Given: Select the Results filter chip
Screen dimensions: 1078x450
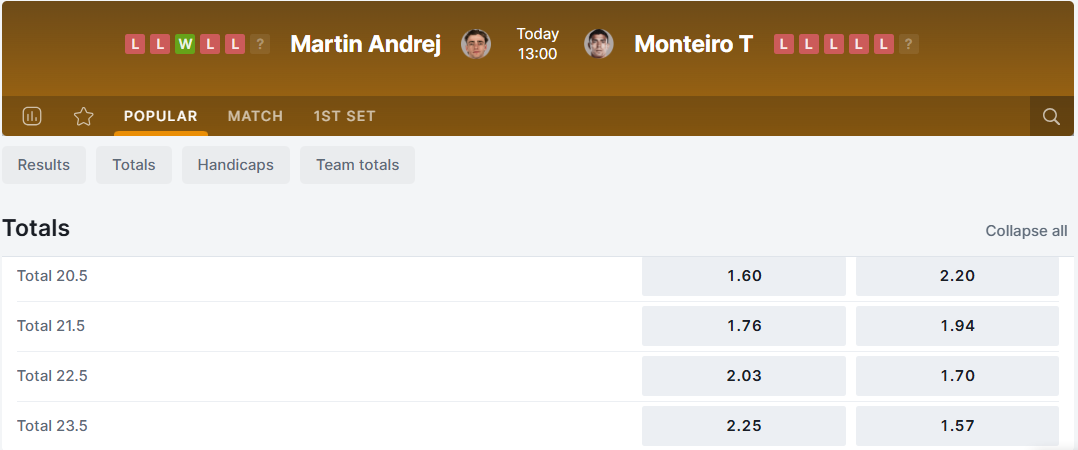Looking at the screenshot, I should click(44, 165).
